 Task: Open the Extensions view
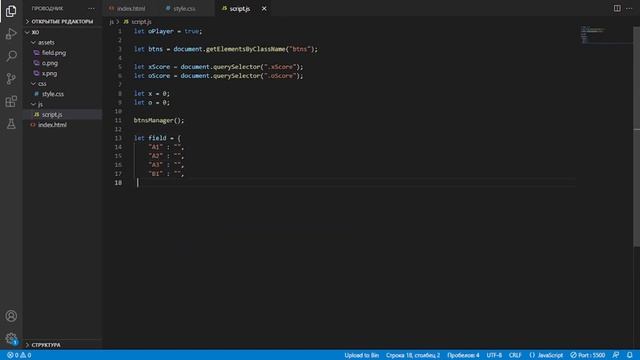click(11, 101)
